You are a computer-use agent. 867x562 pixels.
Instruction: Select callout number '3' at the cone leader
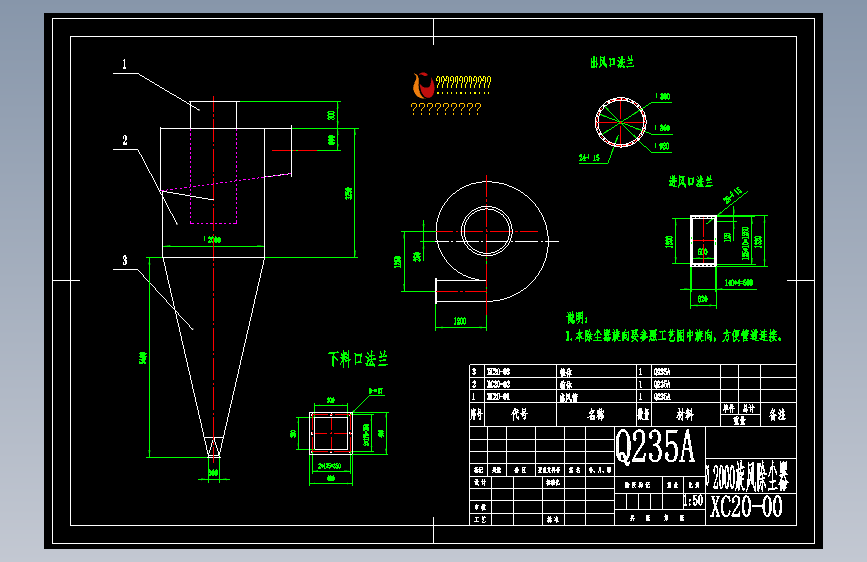[125, 261]
